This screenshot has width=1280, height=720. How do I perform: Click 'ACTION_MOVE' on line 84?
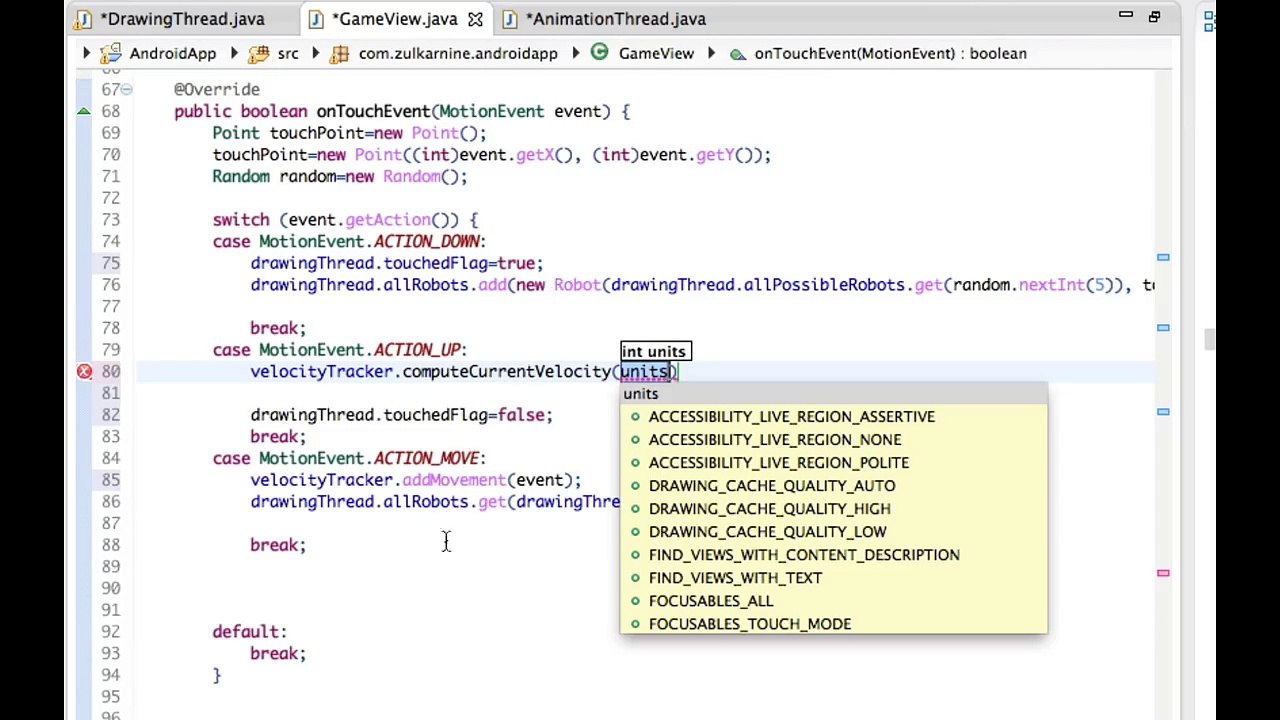click(x=427, y=458)
